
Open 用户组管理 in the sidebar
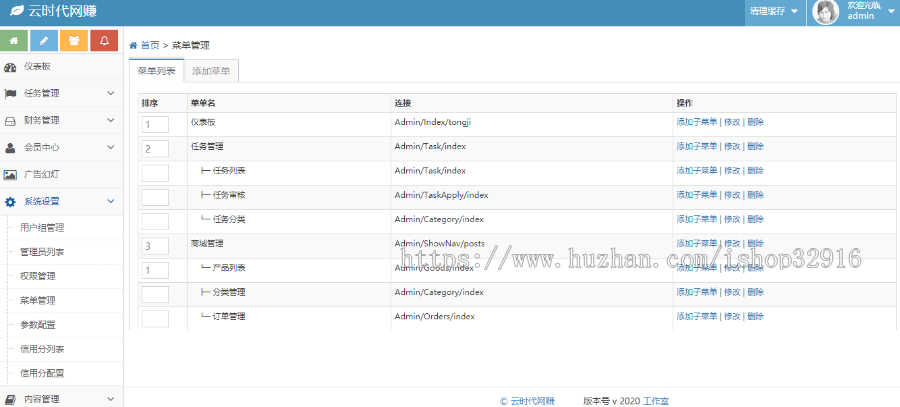click(x=42, y=228)
